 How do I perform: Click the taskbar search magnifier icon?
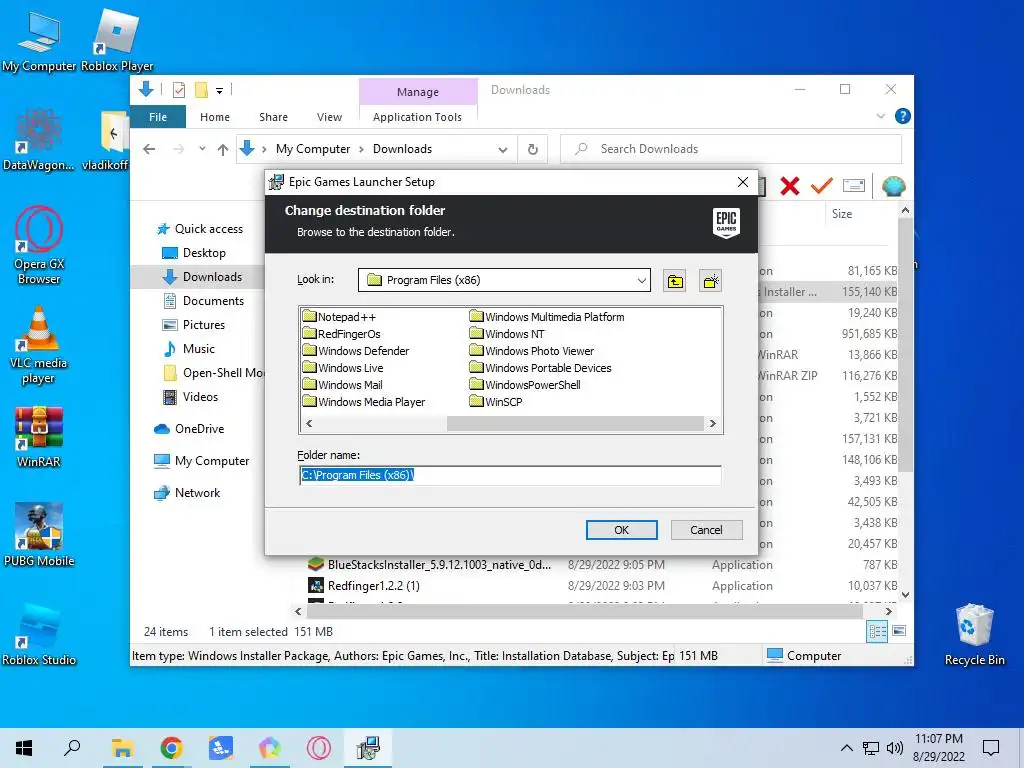click(72, 748)
